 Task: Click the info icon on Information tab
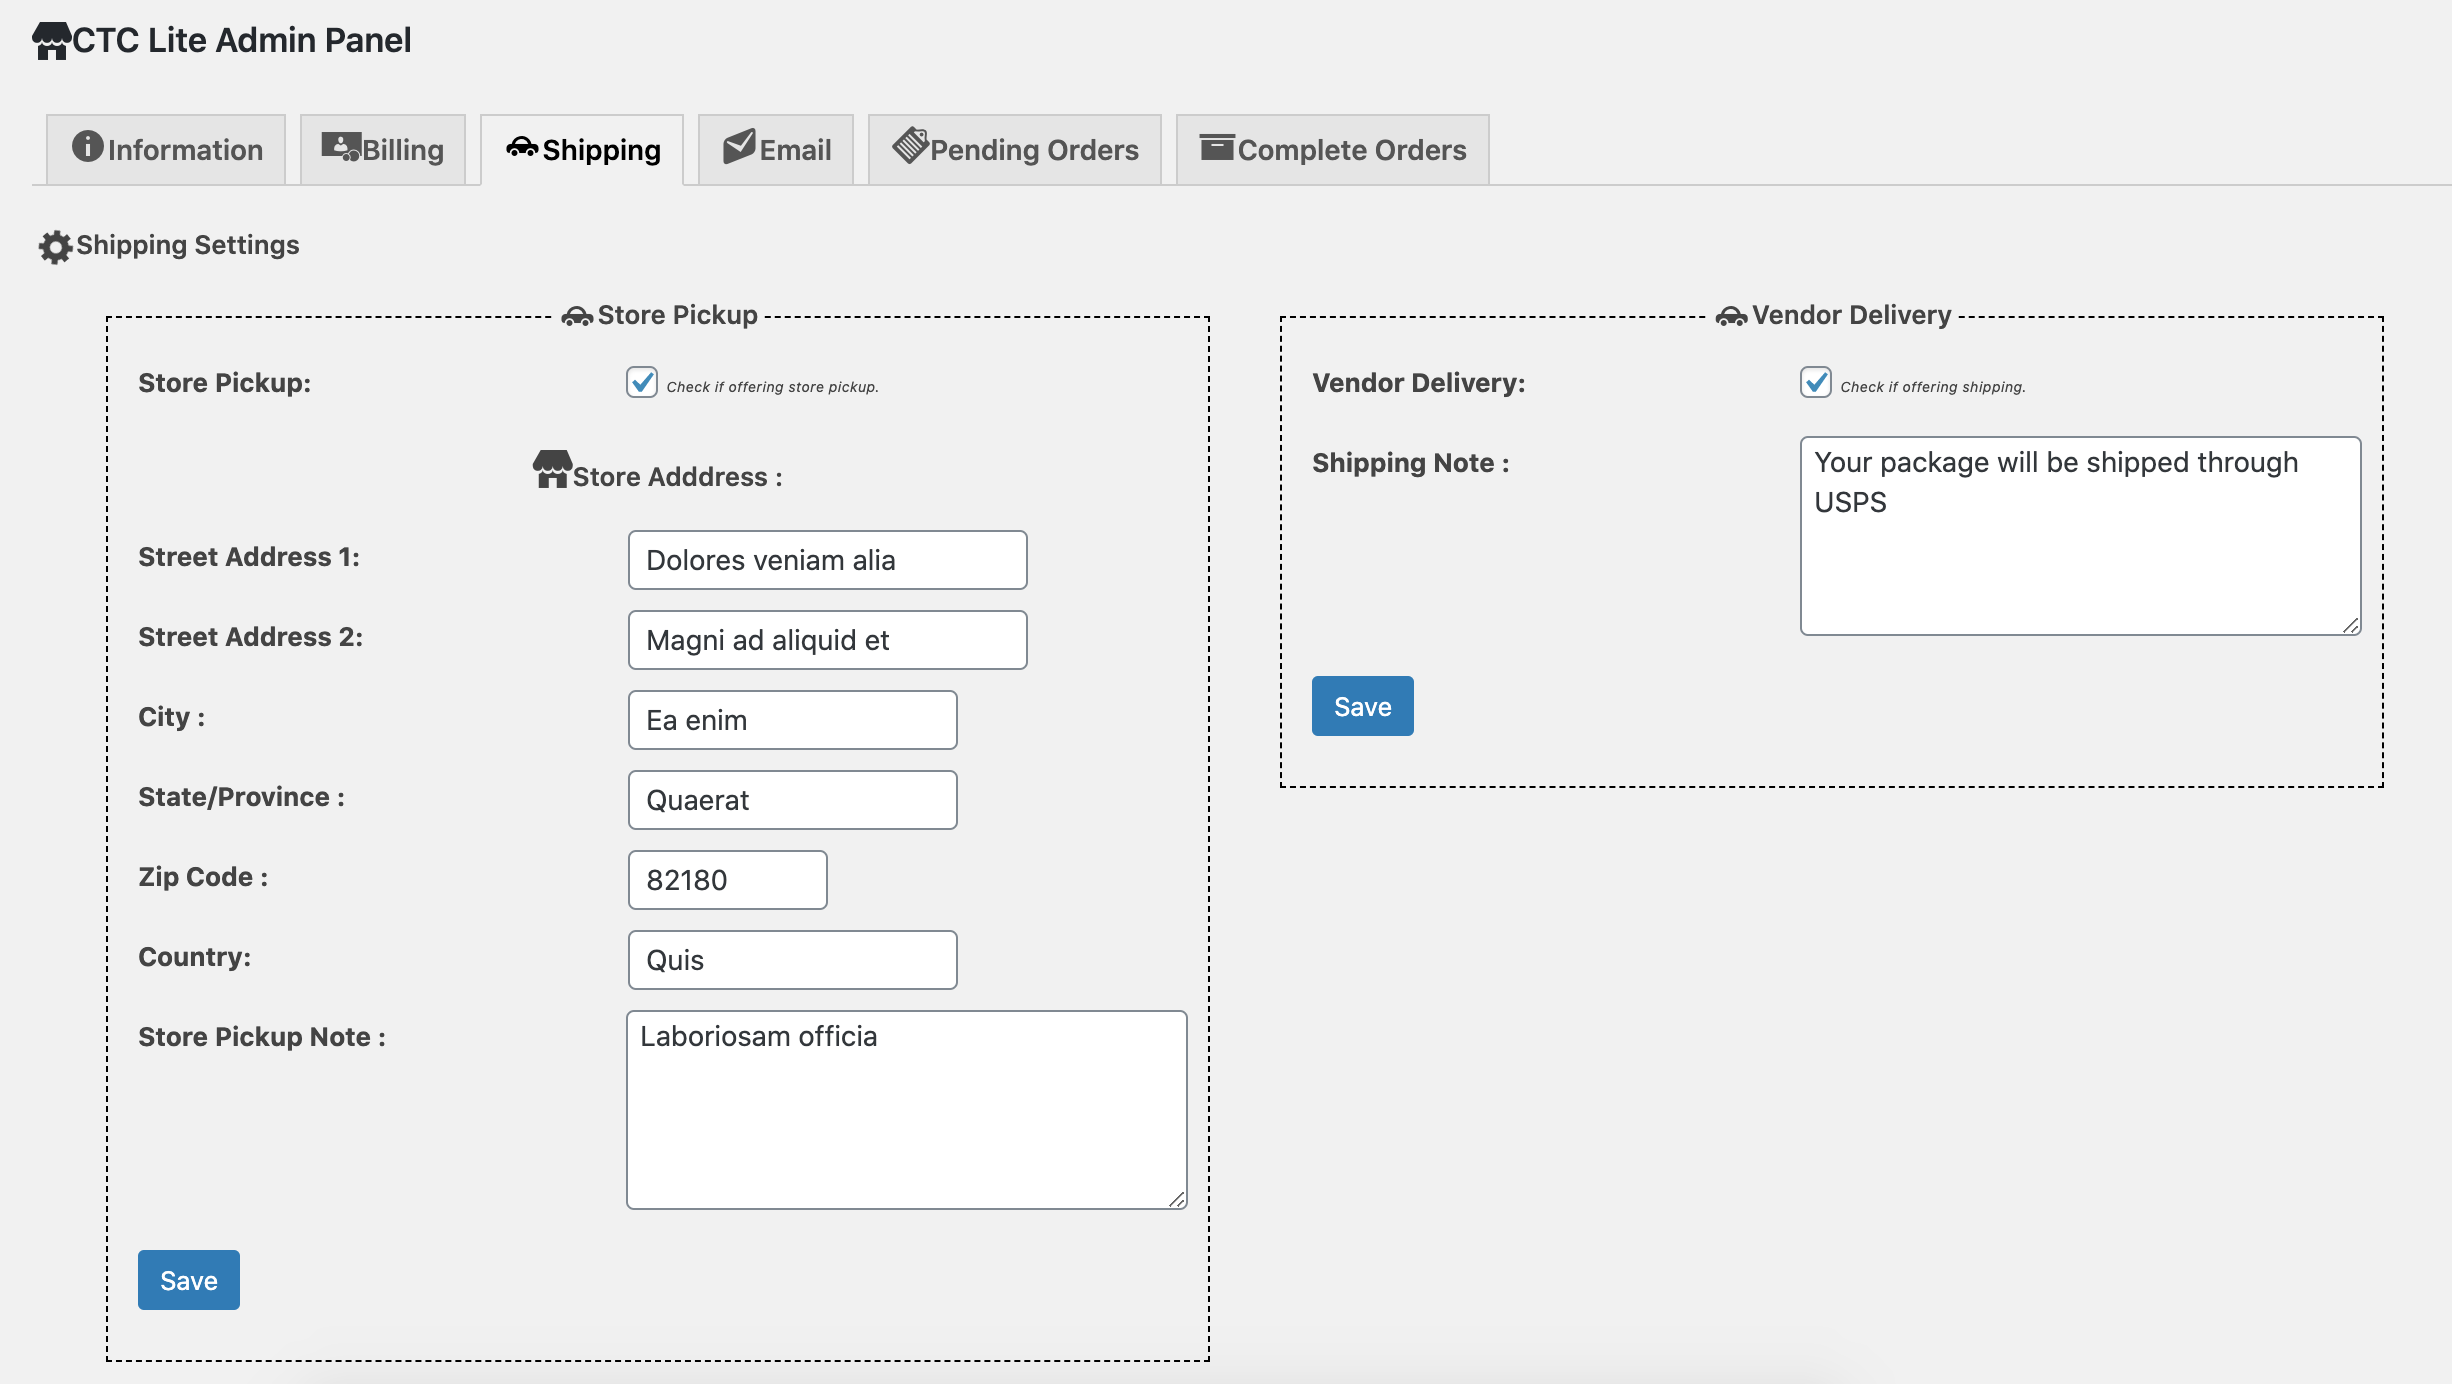click(x=88, y=146)
